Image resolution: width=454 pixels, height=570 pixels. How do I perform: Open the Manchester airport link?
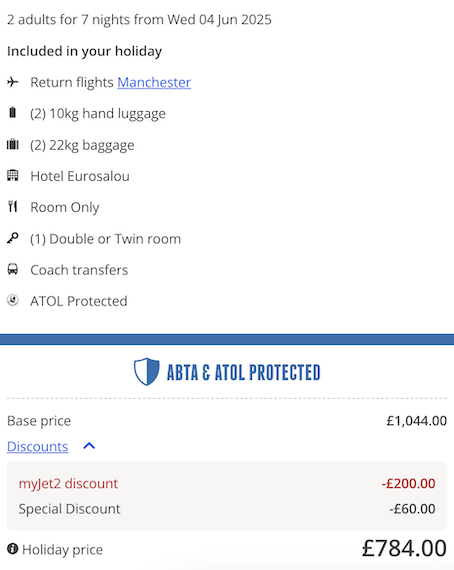point(154,83)
